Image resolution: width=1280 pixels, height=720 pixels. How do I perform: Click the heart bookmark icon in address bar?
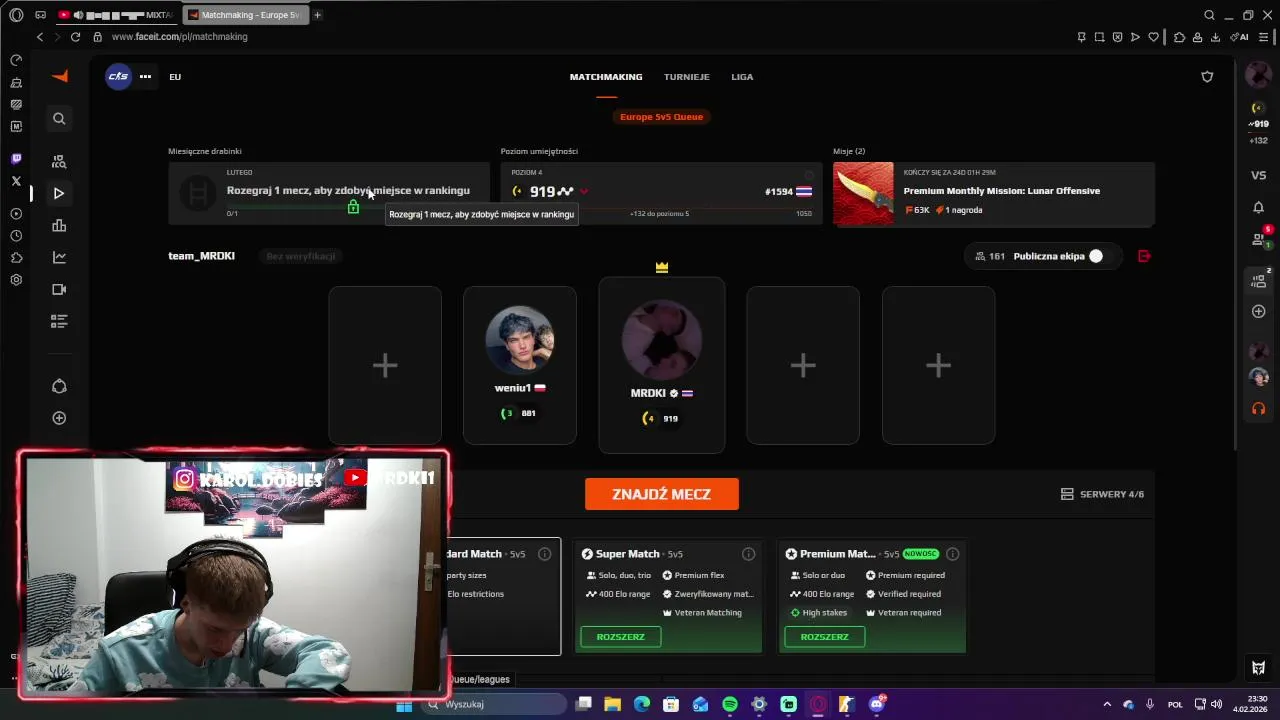[1153, 37]
